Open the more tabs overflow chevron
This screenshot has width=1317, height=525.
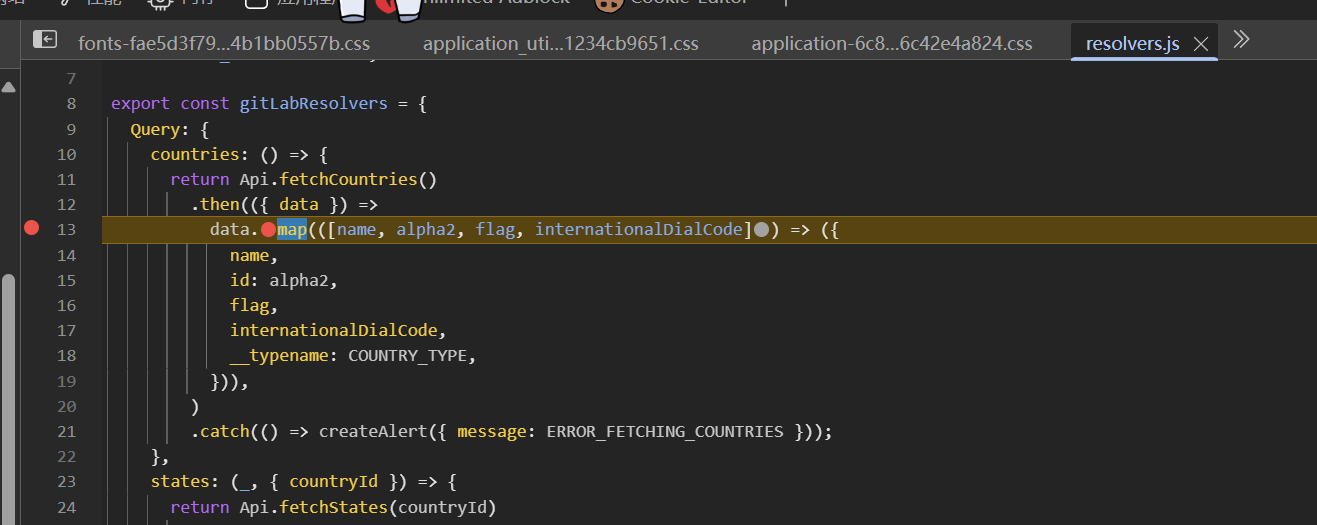pos(1241,40)
